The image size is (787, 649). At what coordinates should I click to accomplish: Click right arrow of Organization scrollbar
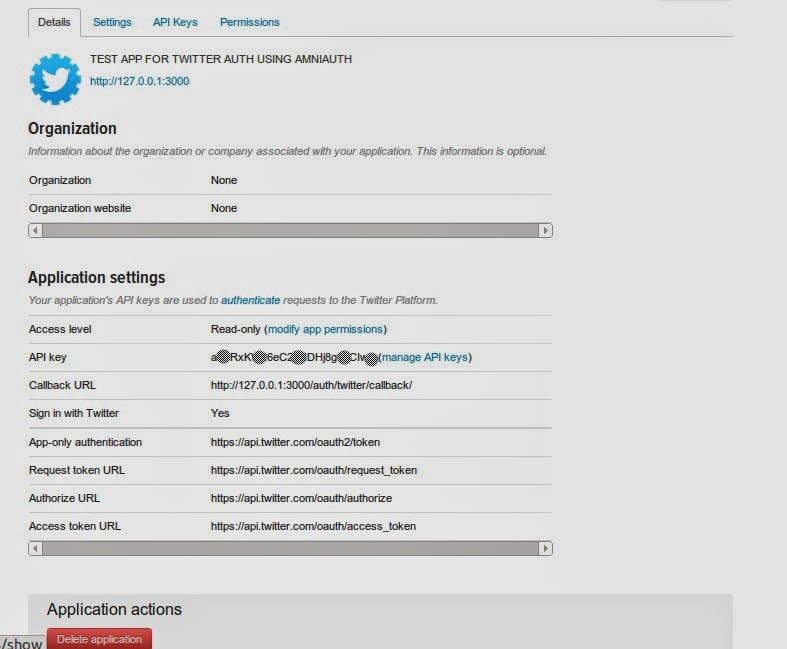[x=545, y=230]
